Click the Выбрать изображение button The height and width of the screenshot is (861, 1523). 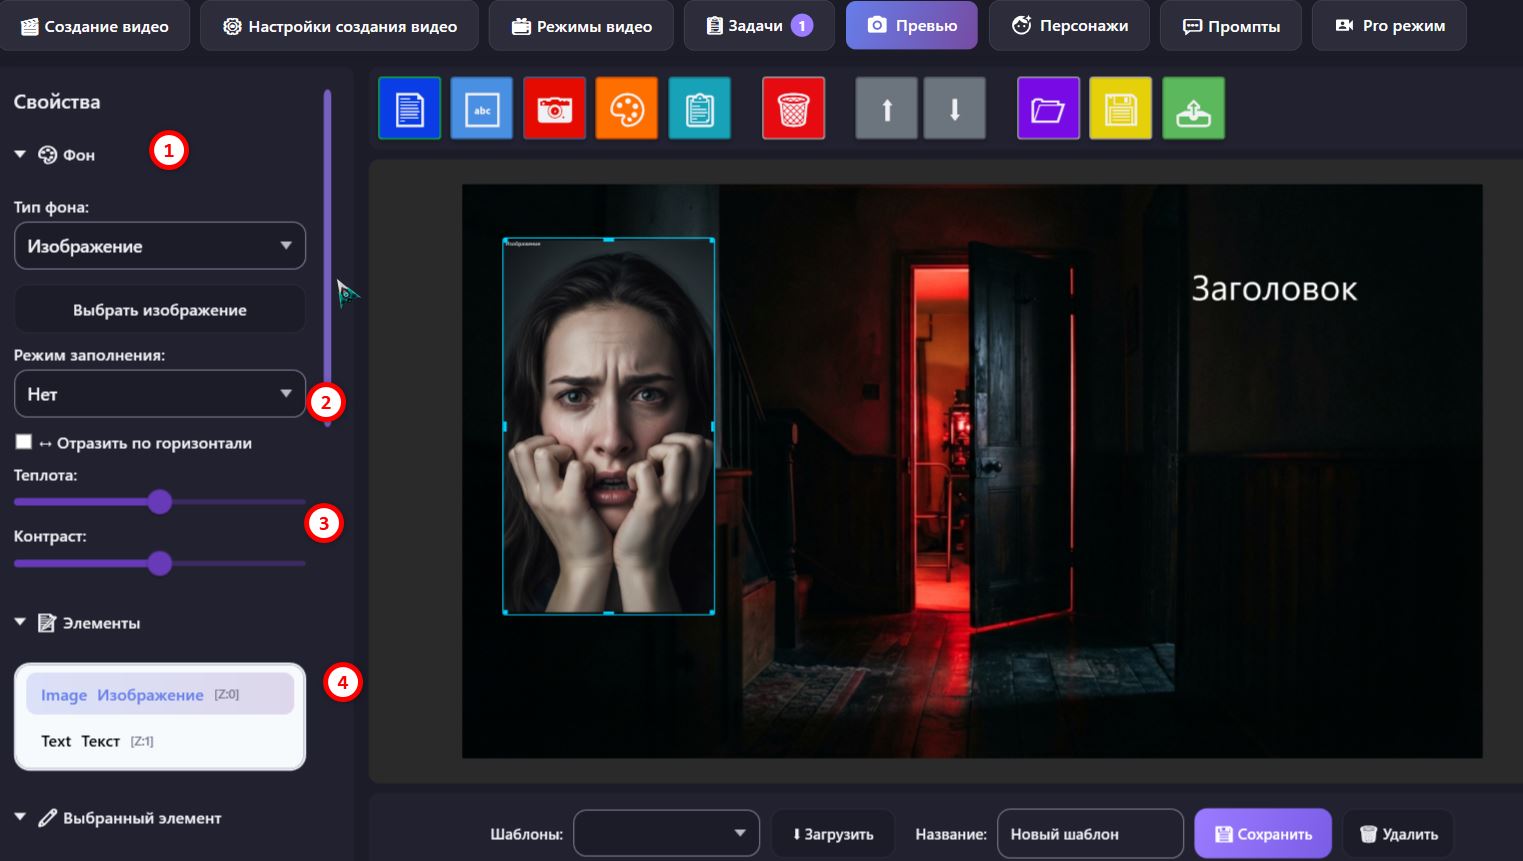tap(160, 310)
